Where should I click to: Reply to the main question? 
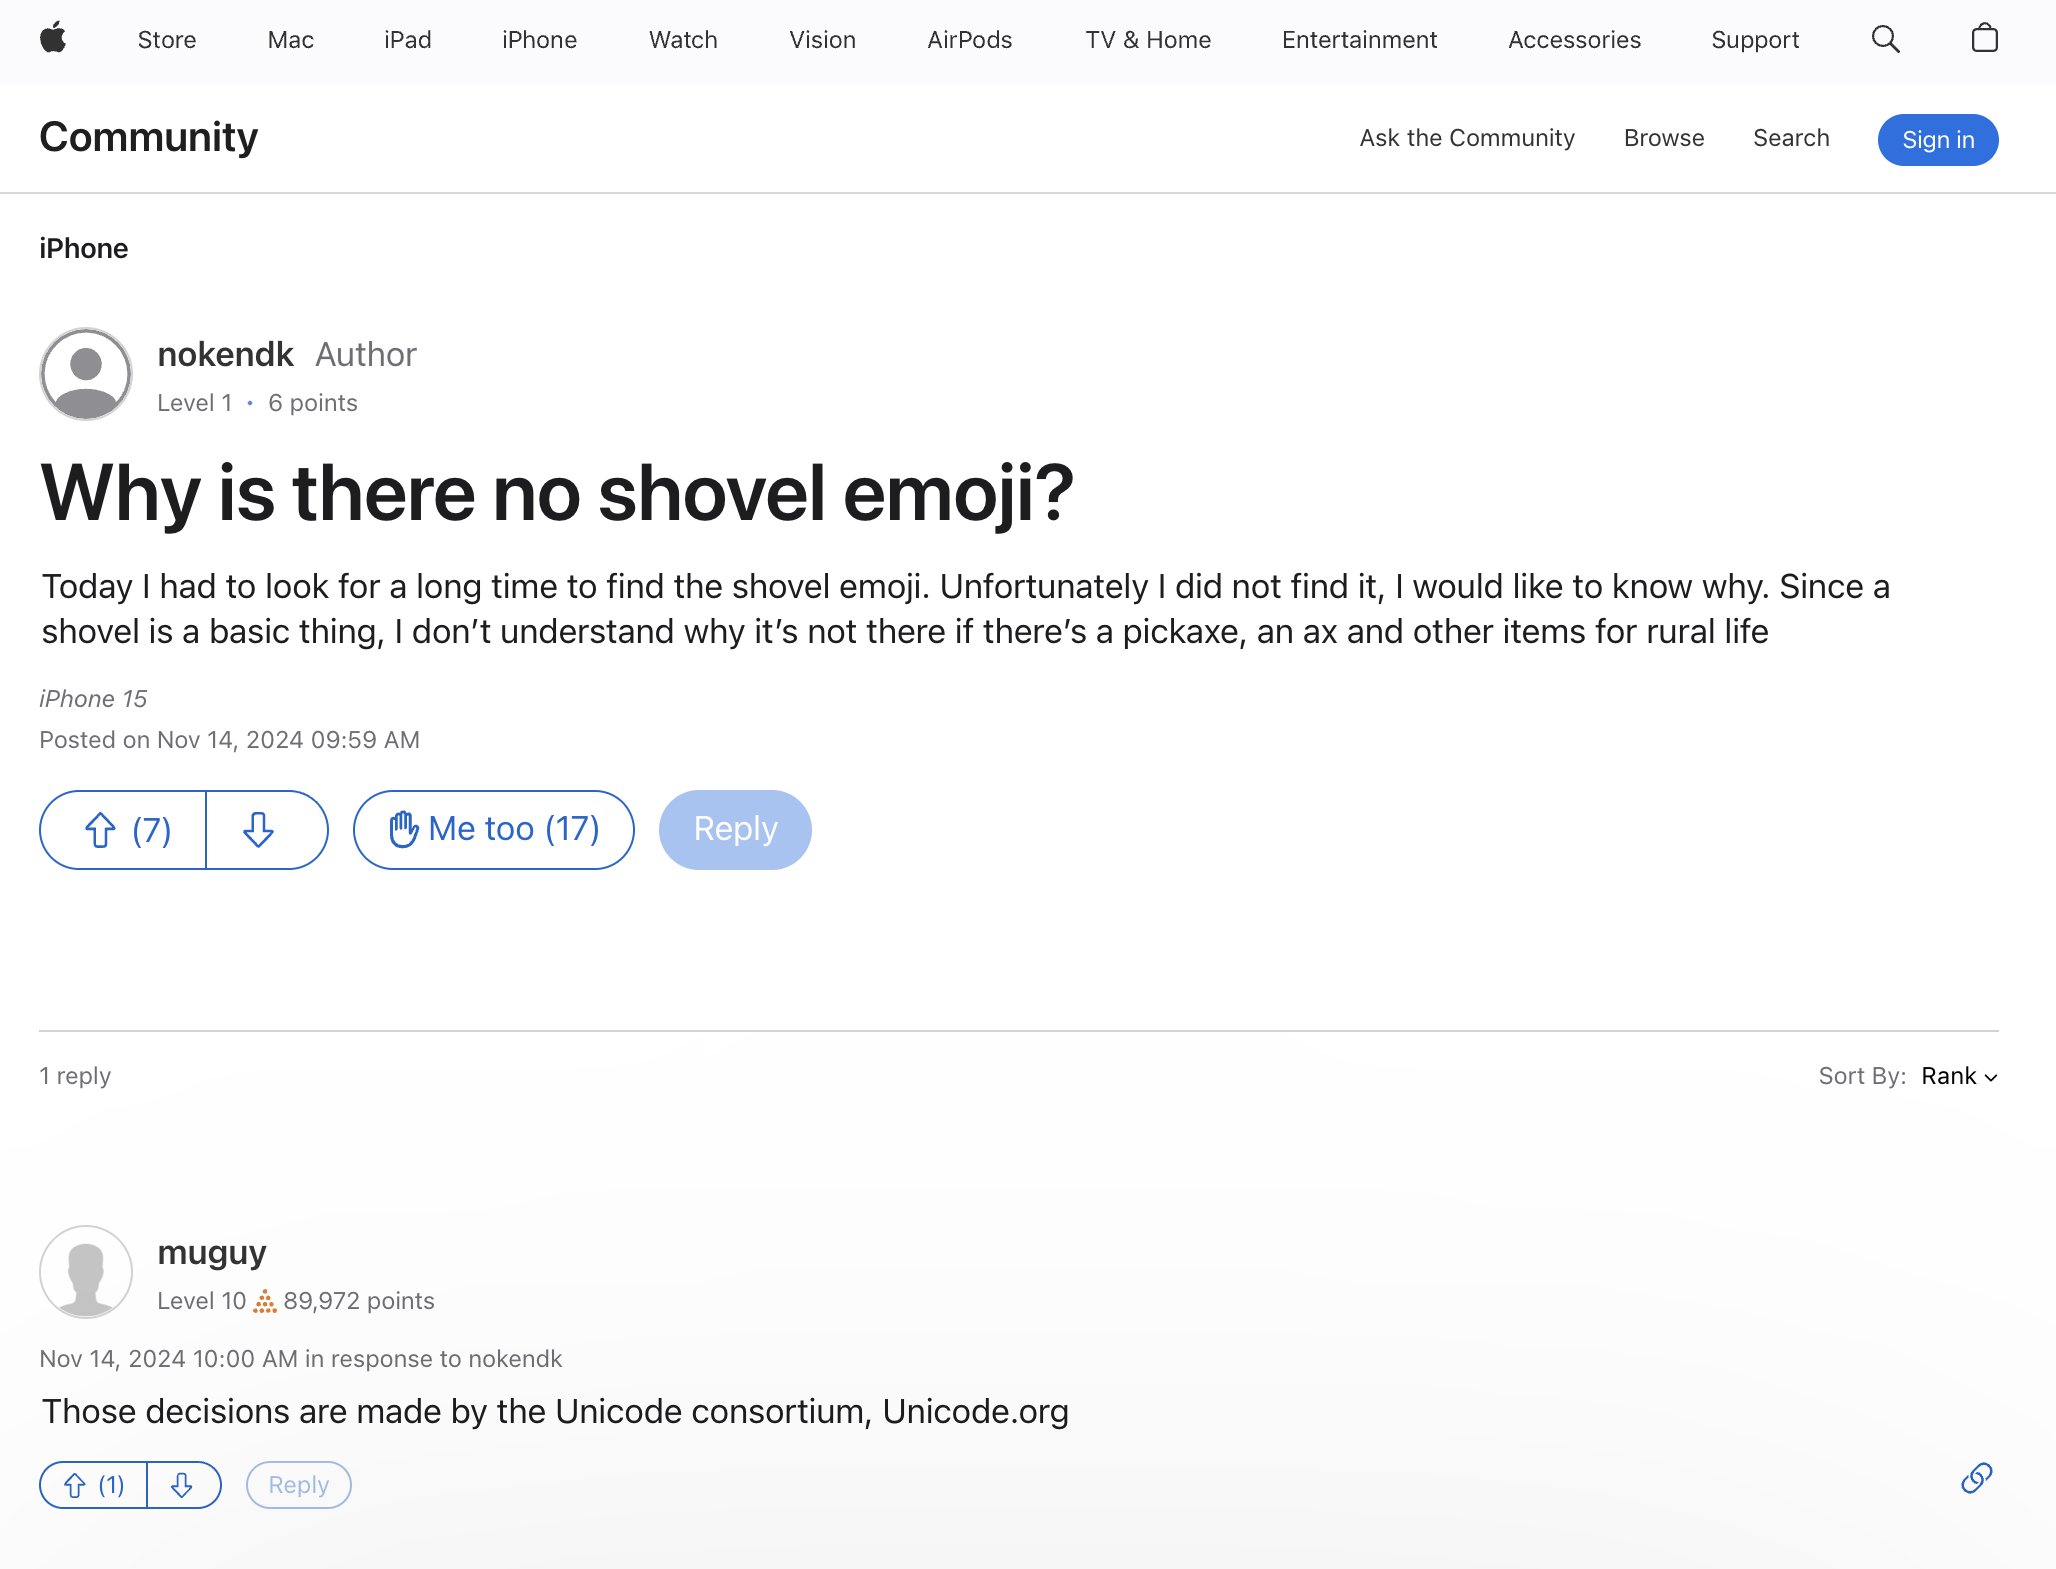tap(735, 830)
